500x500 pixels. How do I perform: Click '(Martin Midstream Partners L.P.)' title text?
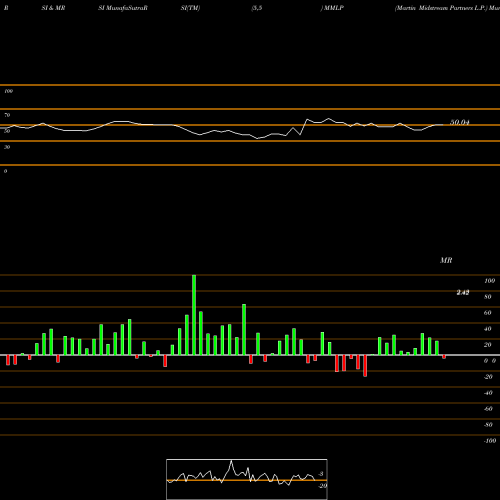click(441, 8)
